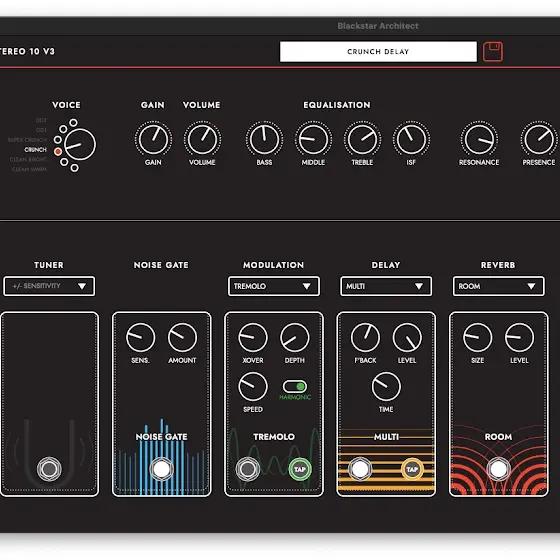The width and height of the screenshot is (560, 560).
Task: Click the Noise Gate Amount knob
Action: 182,338
